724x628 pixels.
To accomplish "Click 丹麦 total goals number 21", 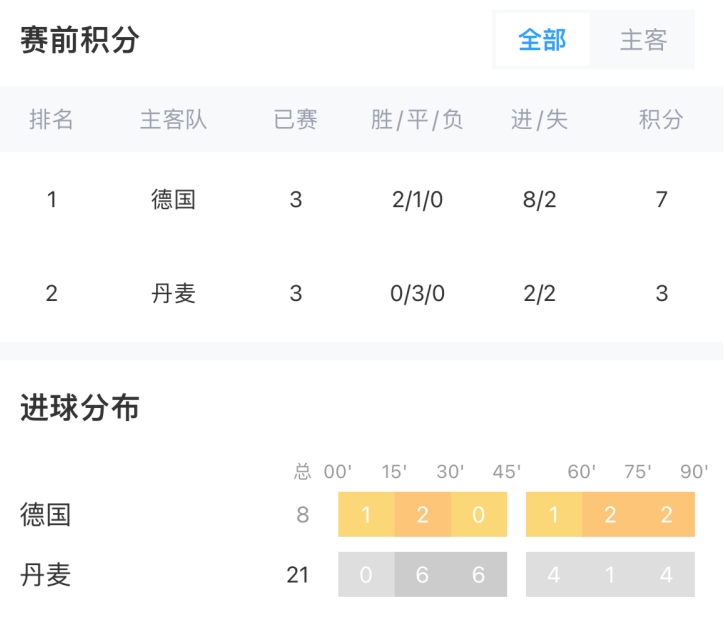I will coord(297,575).
